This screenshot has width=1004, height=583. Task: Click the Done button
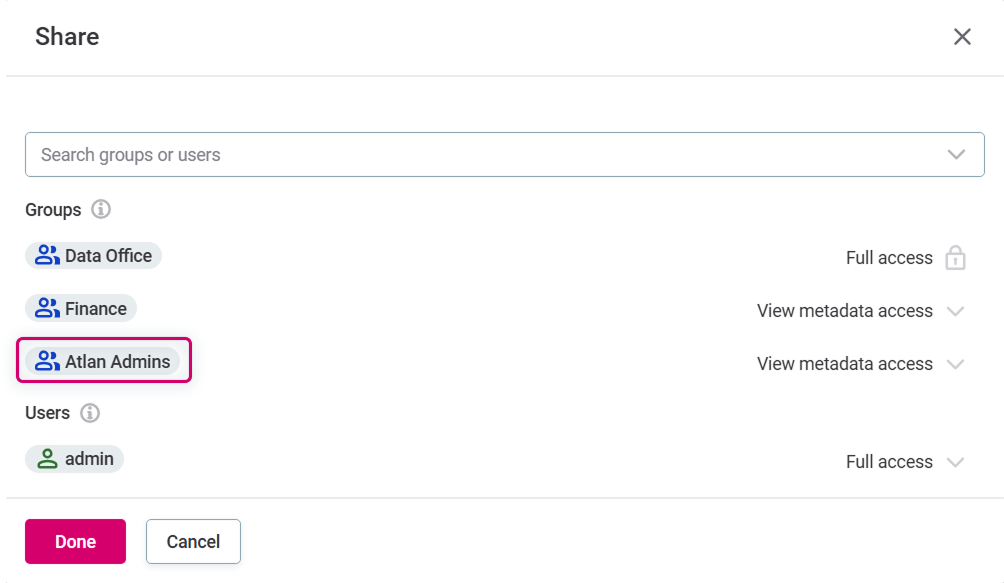pyautogui.click(x=75, y=541)
